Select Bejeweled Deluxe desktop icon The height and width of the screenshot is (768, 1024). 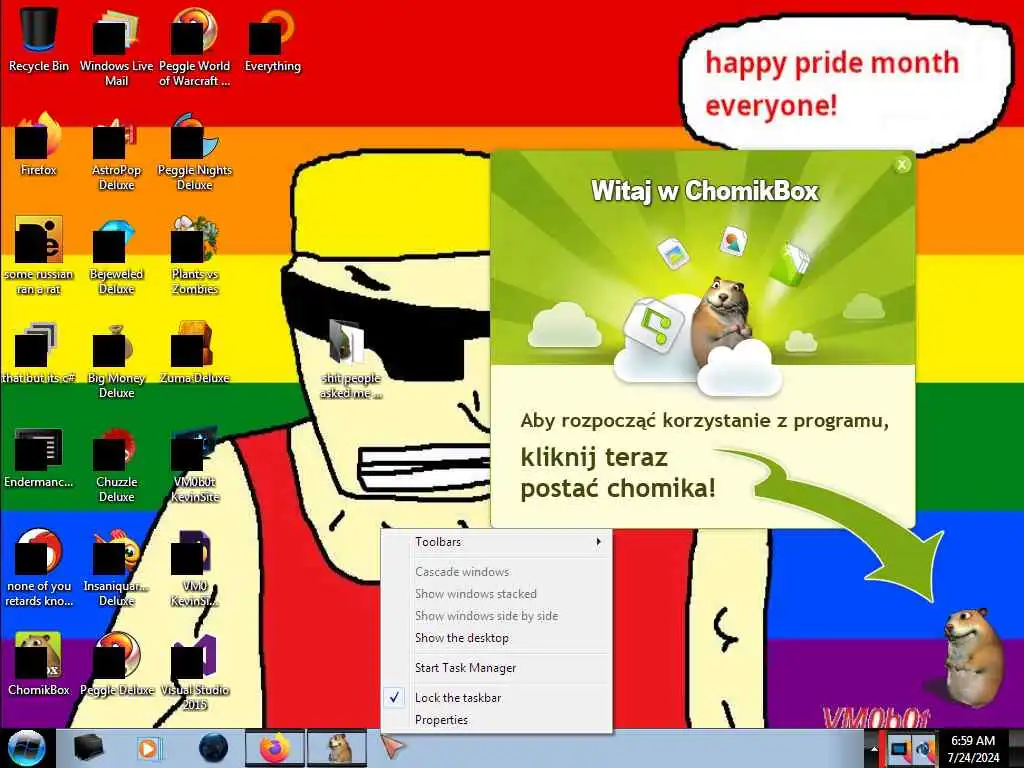[x=116, y=255]
